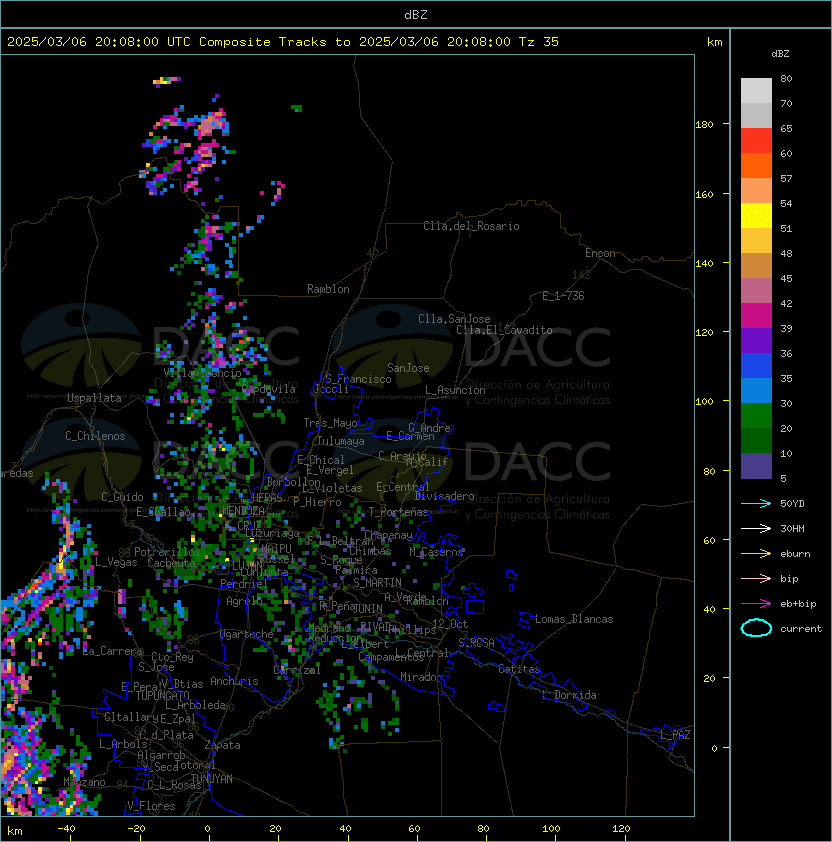This screenshot has width=832, height=842.
Task: Select the 10 dBZ dark purple swatch
Action: pos(756,466)
